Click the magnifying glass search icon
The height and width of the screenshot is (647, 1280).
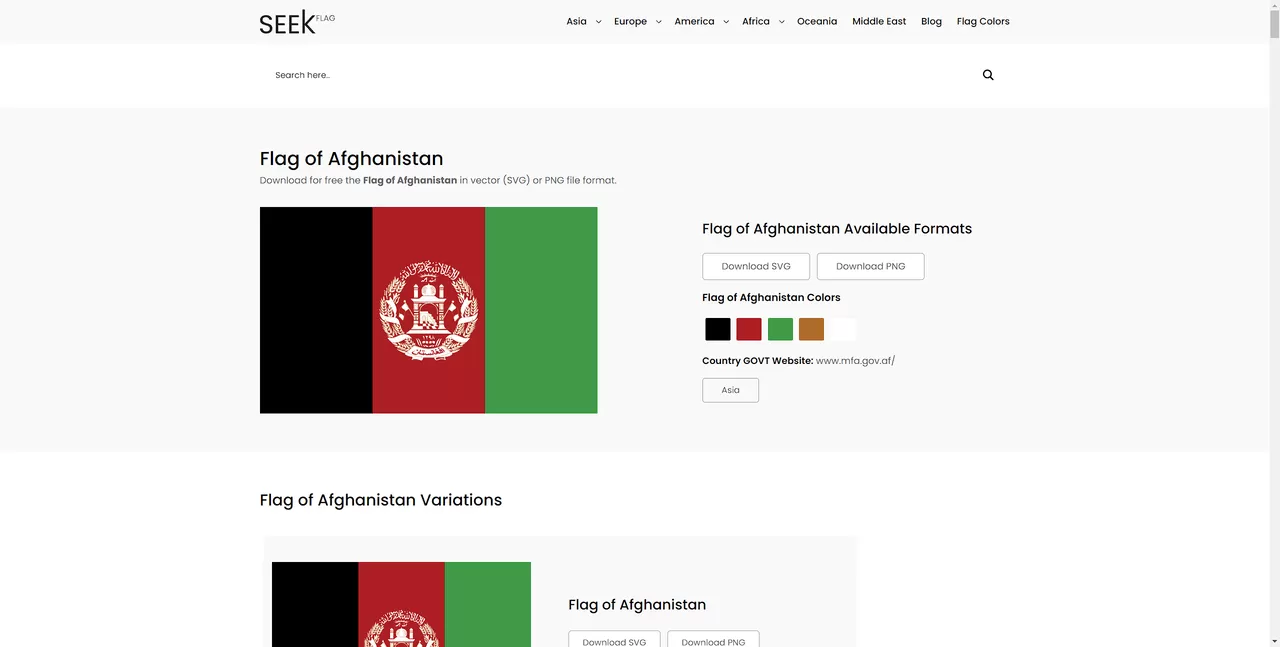click(x=988, y=75)
